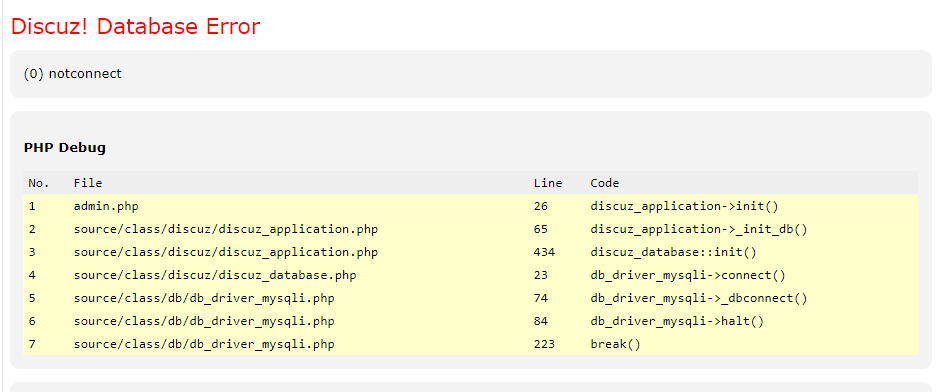Click row number 7 in No. column
Screen dimensions: 951x392
32,345
